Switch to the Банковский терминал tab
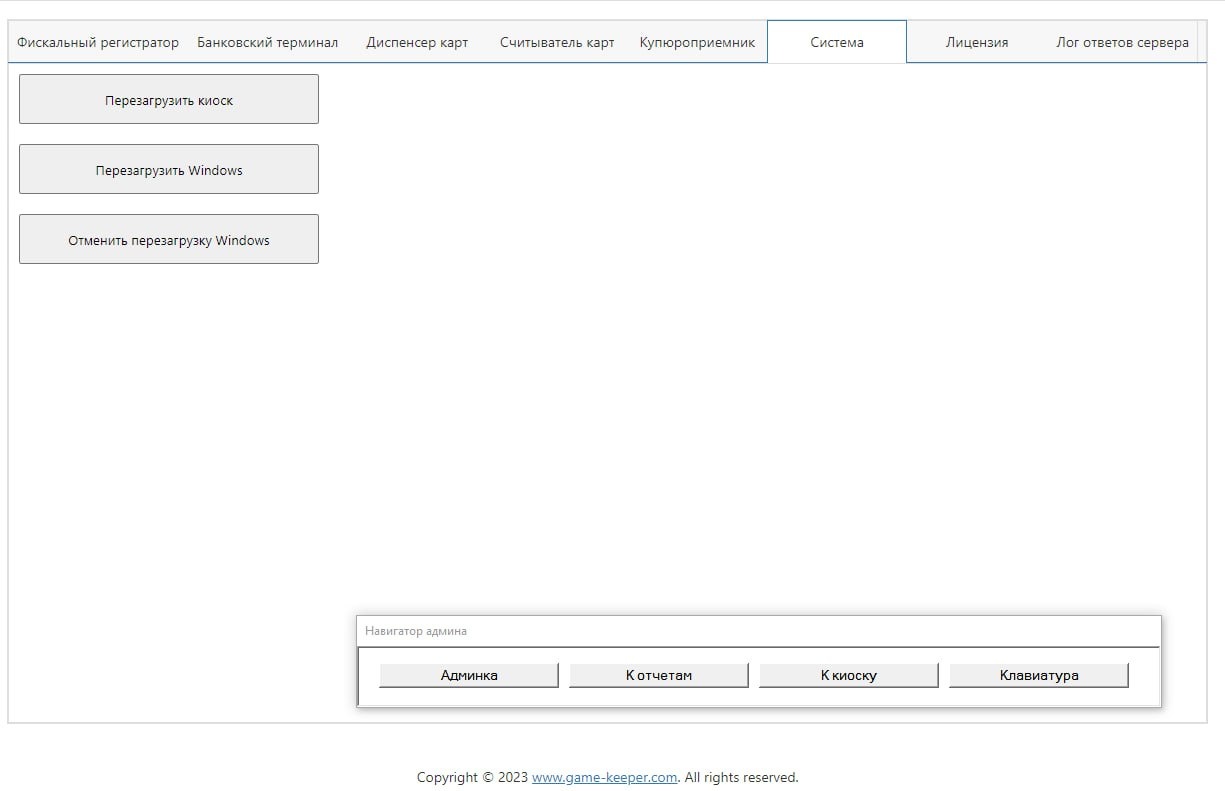The height and width of the screenshot is (791, 1225). [267, 42]
